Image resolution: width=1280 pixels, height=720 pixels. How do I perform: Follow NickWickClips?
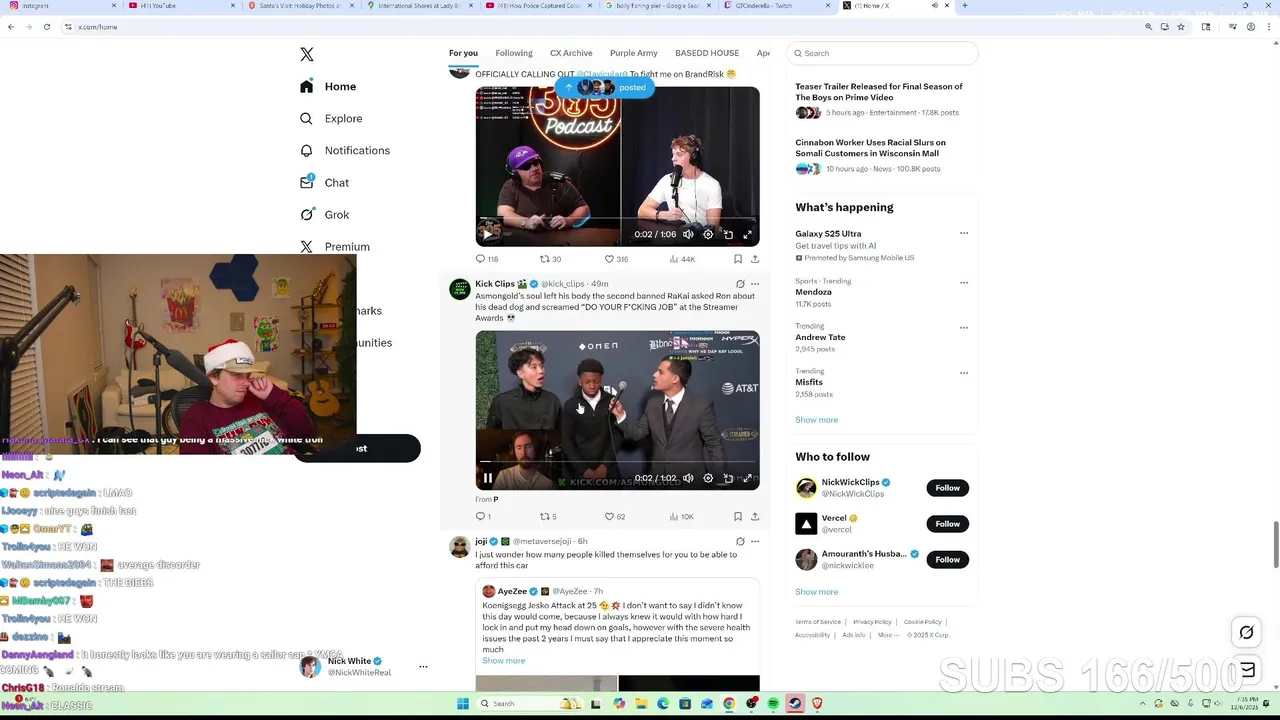[947, 488]
